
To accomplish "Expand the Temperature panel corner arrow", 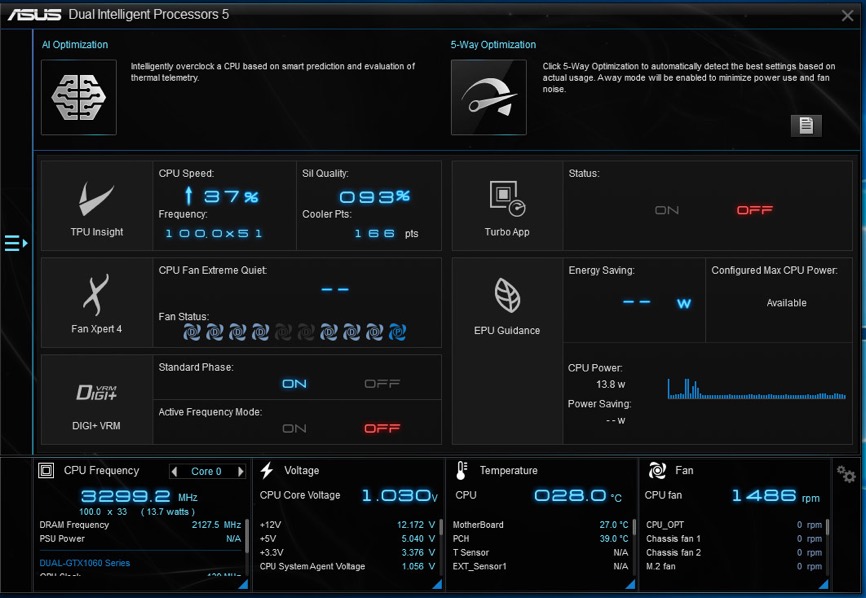I will pos(630,584).
